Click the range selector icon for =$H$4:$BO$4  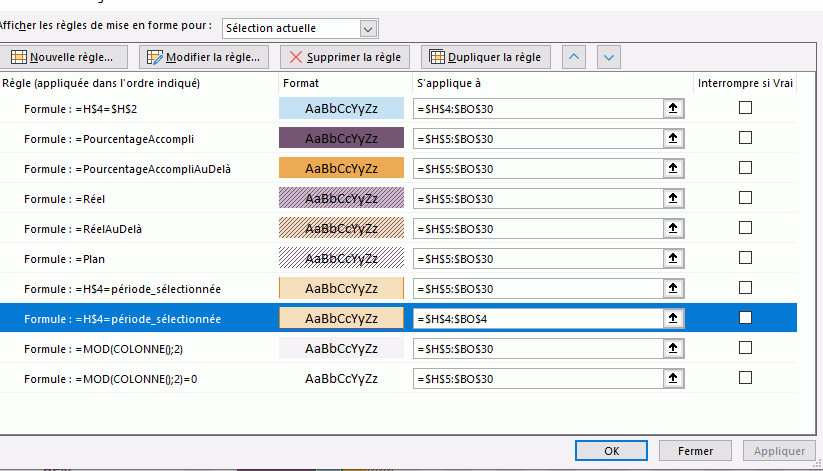(x=673, y=319)
